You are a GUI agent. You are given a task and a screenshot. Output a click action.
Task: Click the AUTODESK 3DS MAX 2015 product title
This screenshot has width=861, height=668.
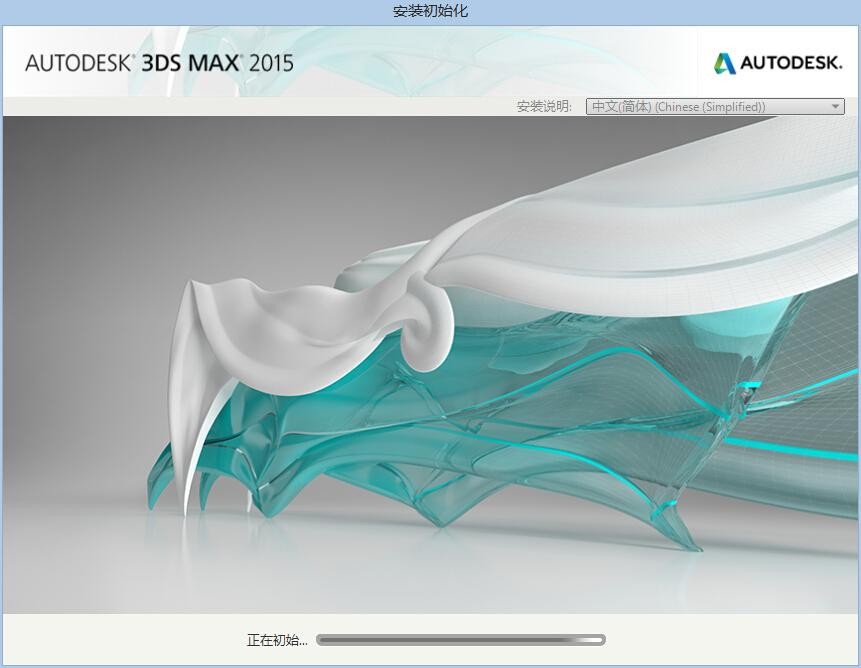pos(159,62)
